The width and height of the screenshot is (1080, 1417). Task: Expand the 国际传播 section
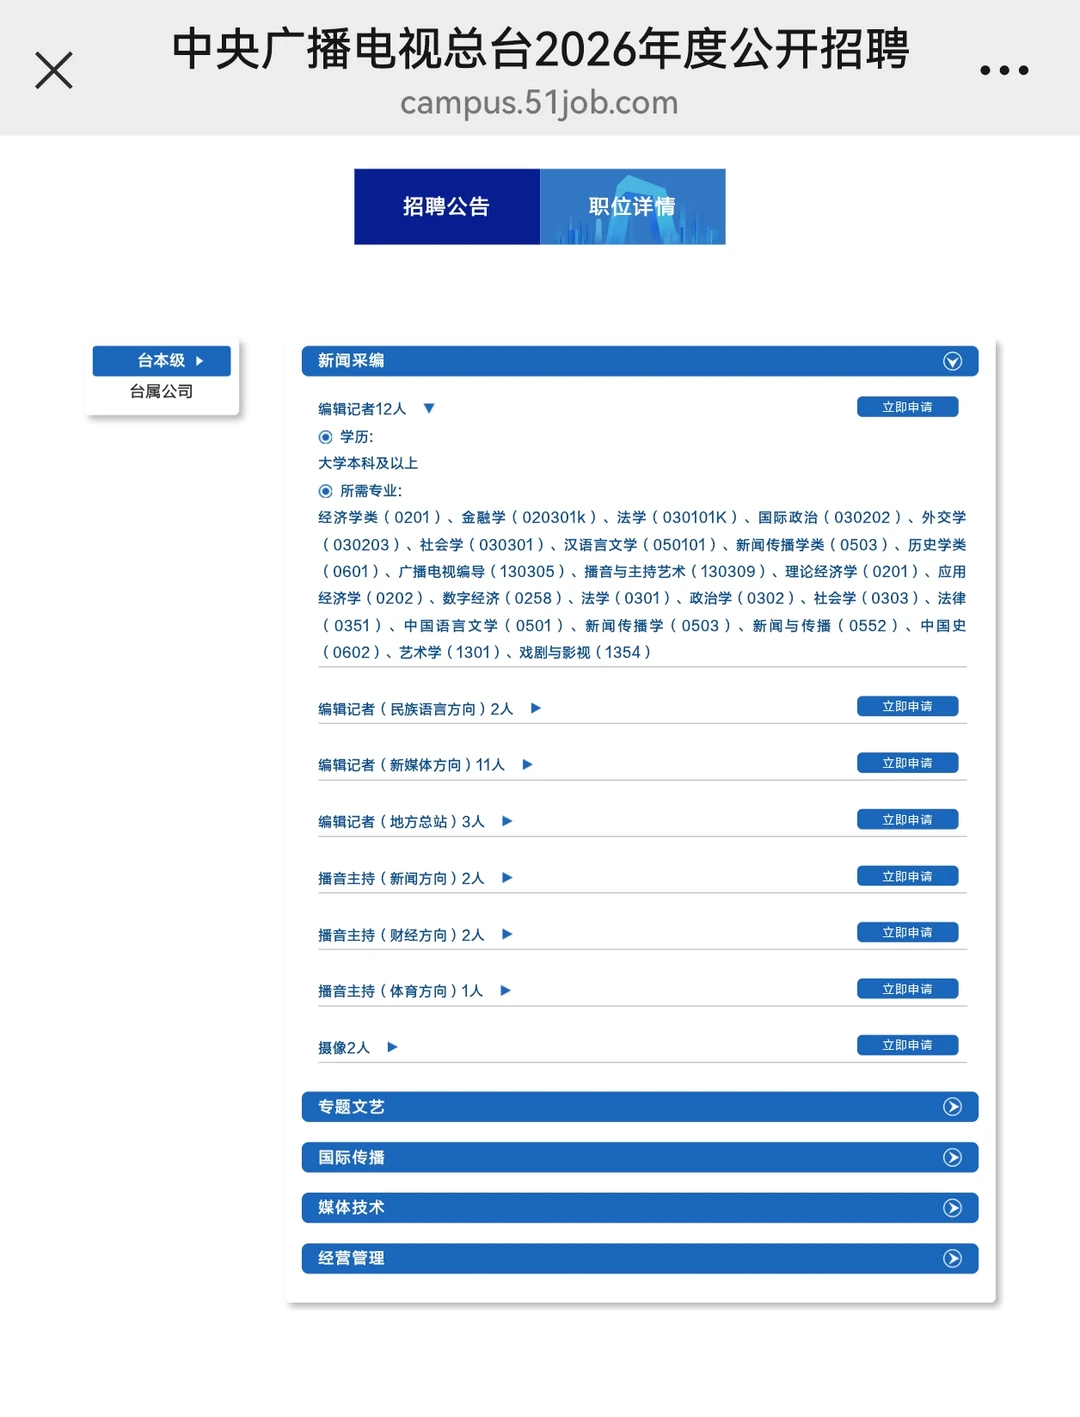pos(640,1157)
